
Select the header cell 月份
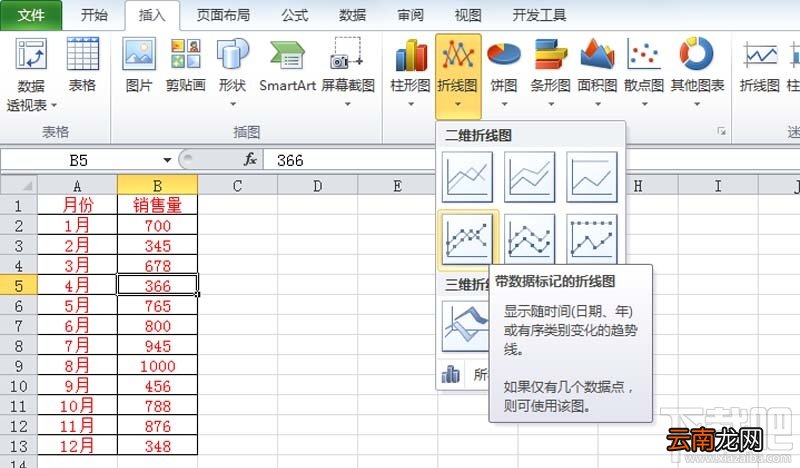[x=78, y=205]
